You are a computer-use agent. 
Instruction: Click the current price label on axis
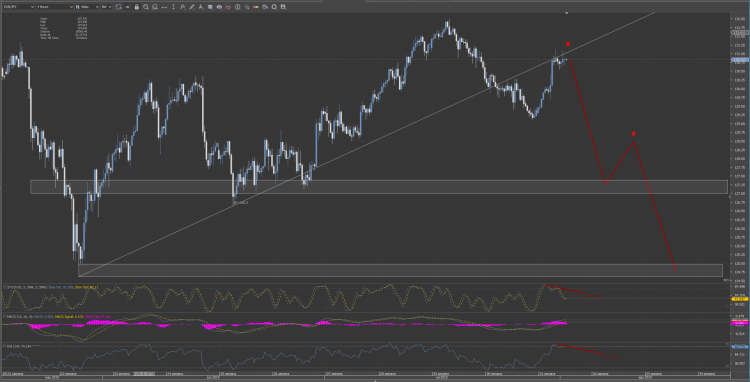click(x=740, y=60)
